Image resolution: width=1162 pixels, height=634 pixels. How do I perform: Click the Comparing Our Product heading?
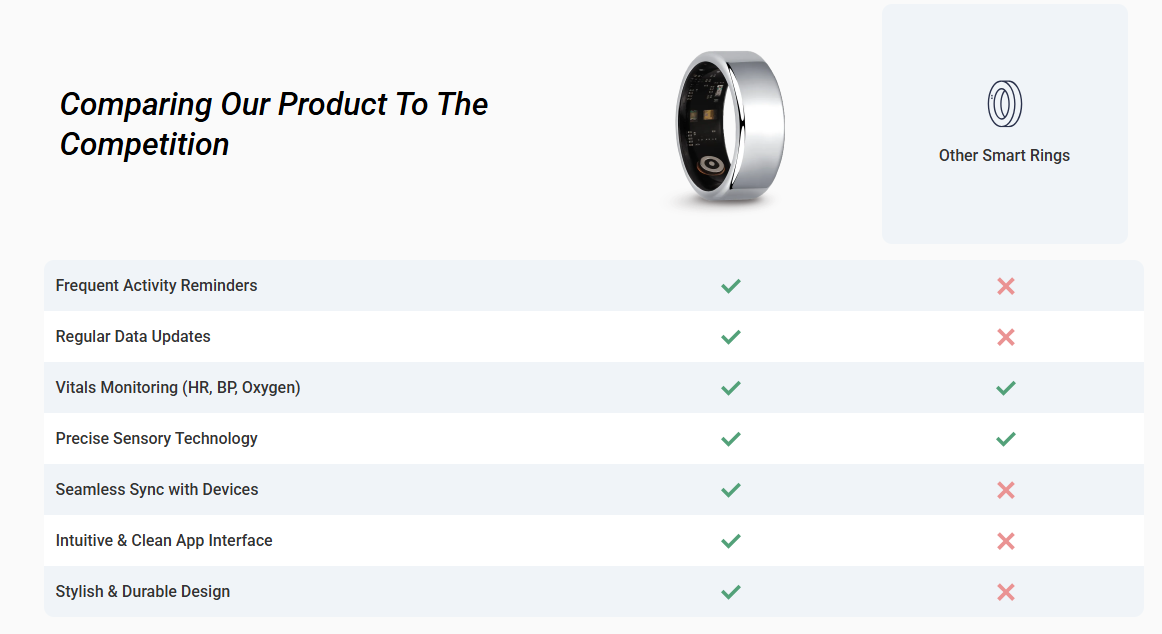click(x=273, y=124)
